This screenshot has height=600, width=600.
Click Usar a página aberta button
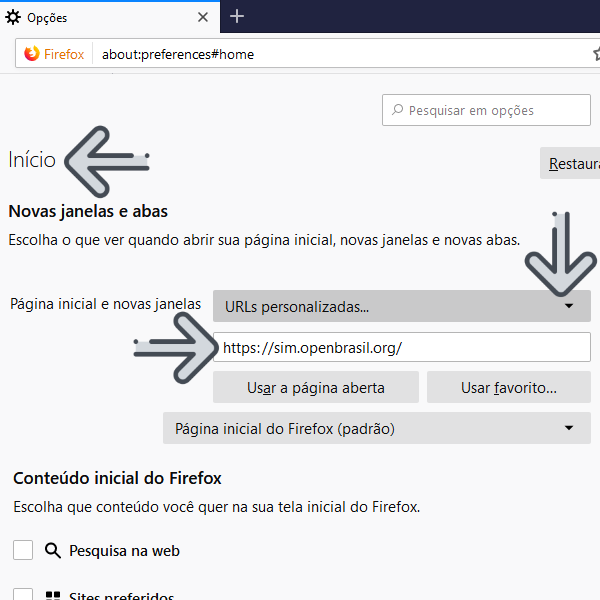[316, 387]
